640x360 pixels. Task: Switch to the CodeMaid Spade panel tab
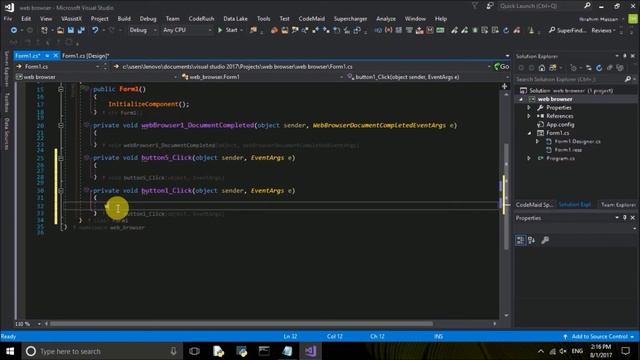click(x=534, y=205)
